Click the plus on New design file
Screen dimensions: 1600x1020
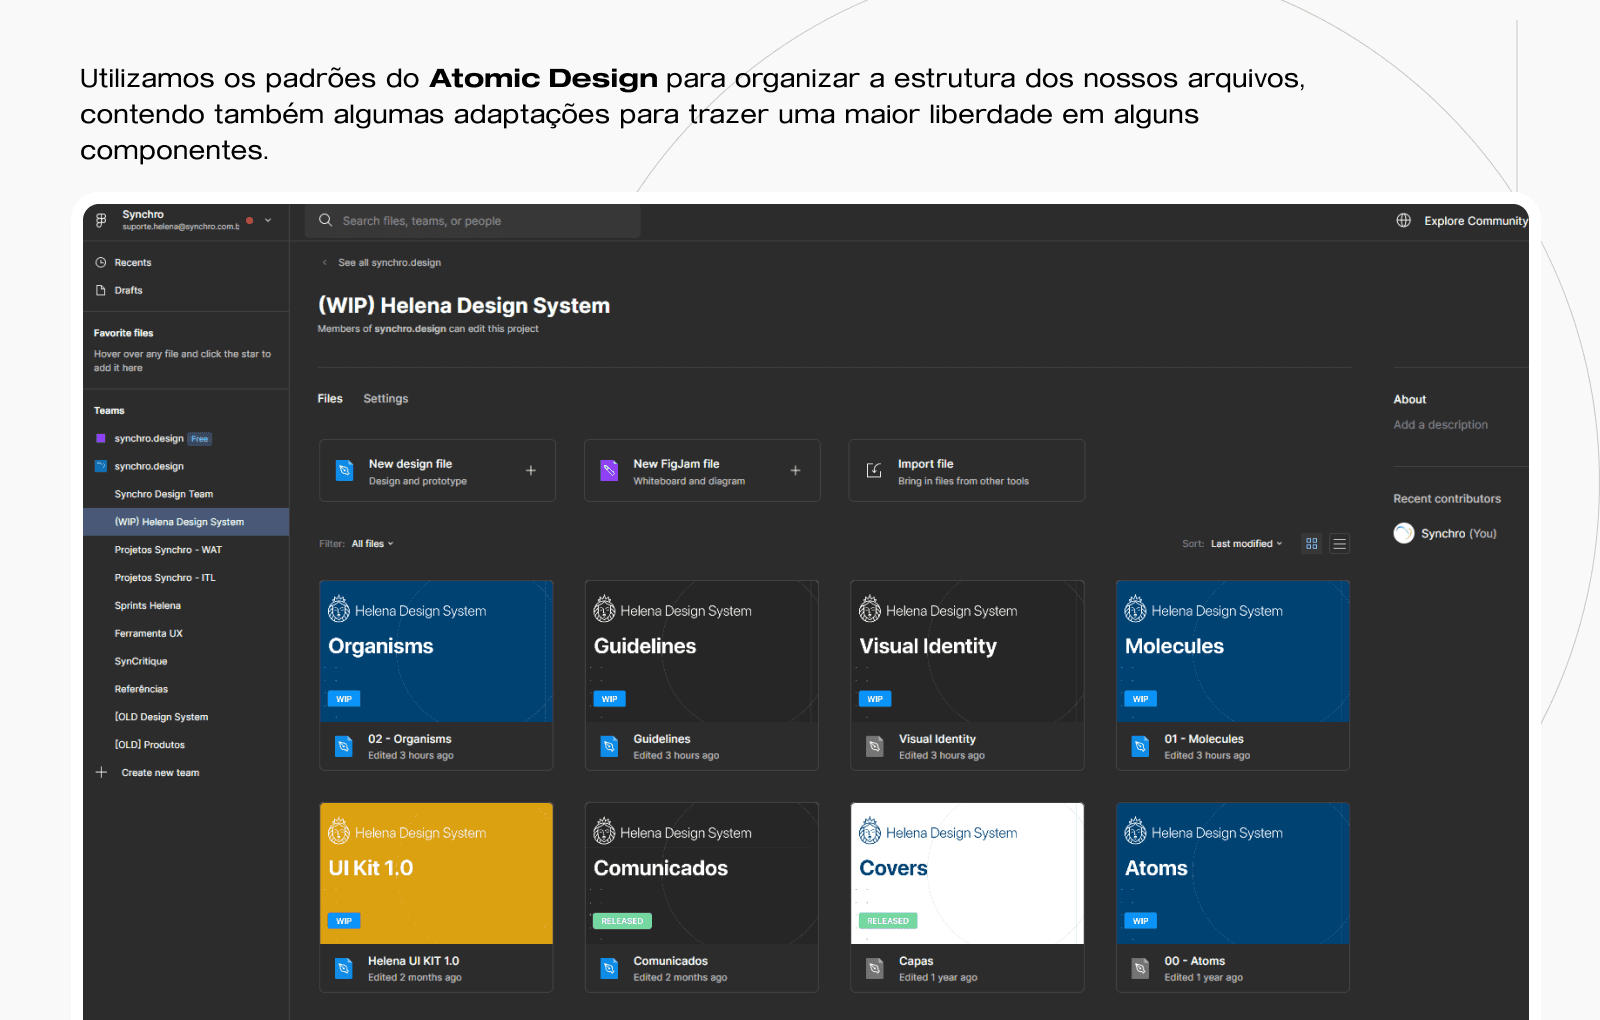531,470
